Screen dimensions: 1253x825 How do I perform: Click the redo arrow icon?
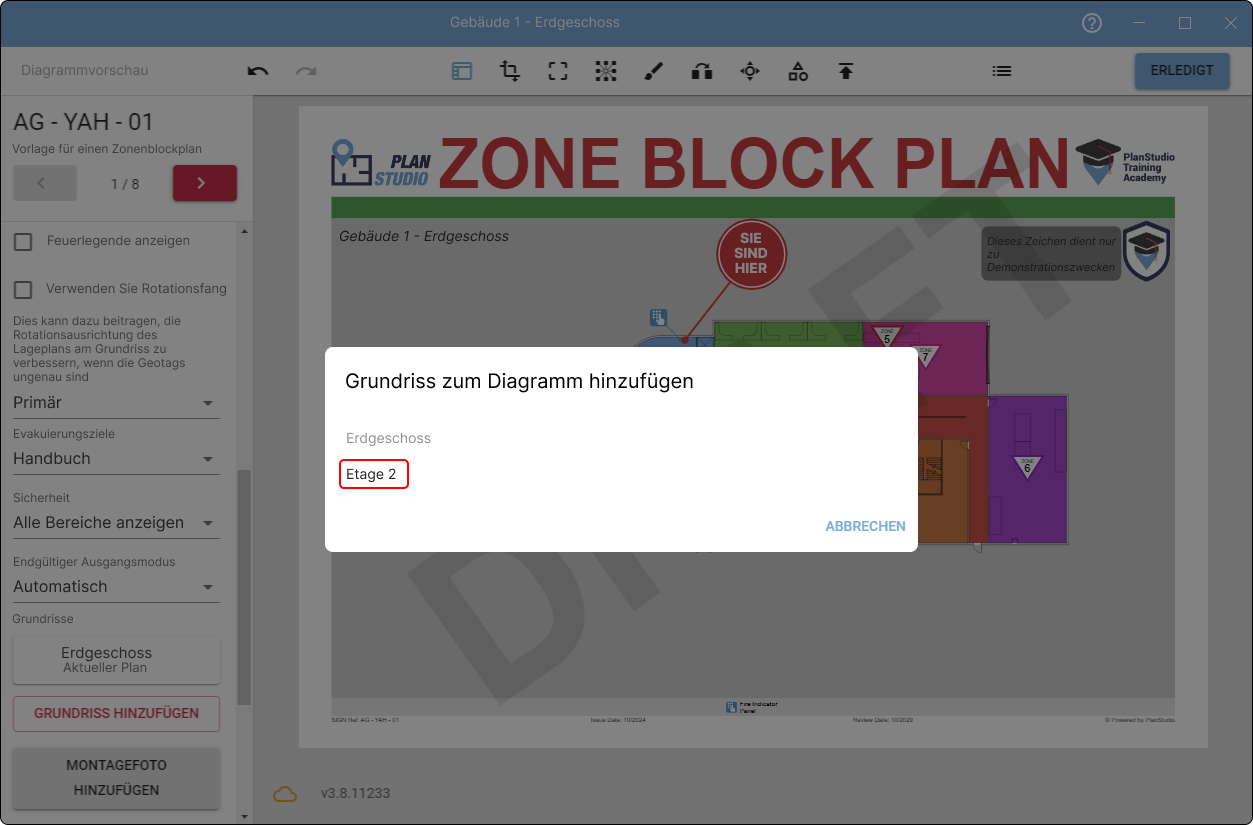[x=306, y=71]
